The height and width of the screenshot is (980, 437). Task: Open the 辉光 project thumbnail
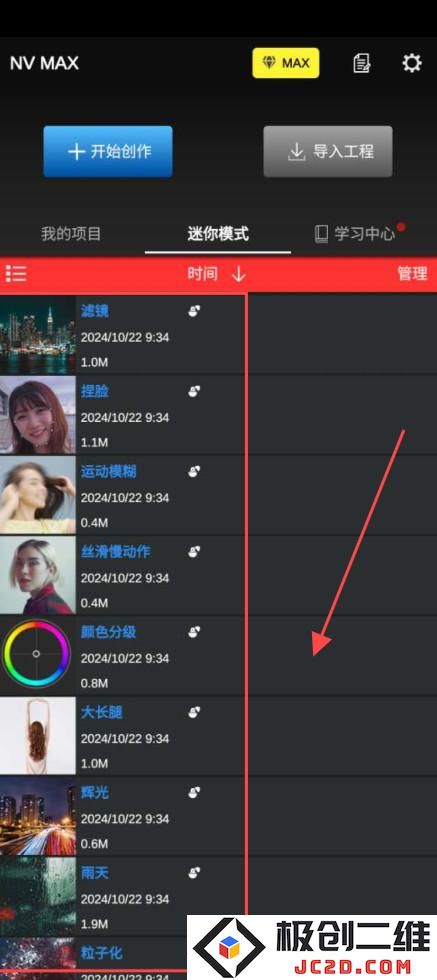click(x=38, y=816)
